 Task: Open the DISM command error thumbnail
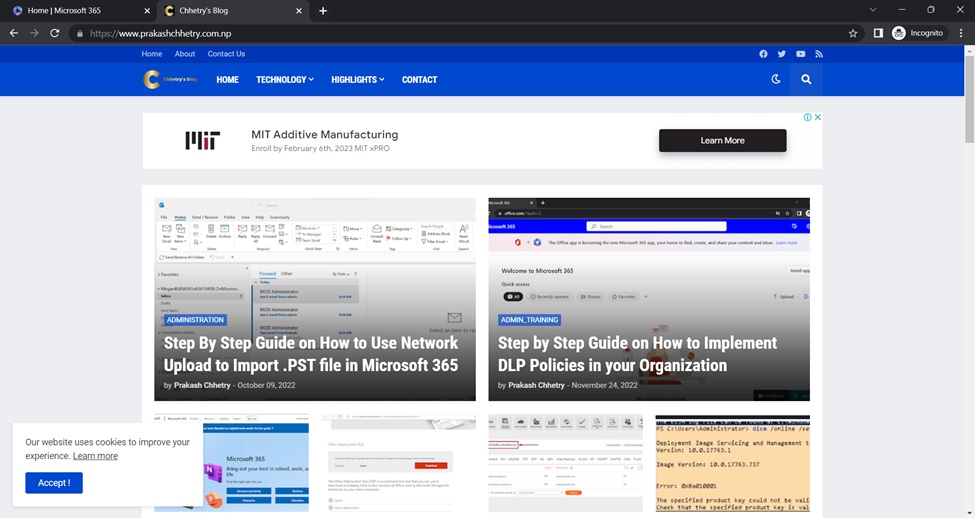coord(732,463)
